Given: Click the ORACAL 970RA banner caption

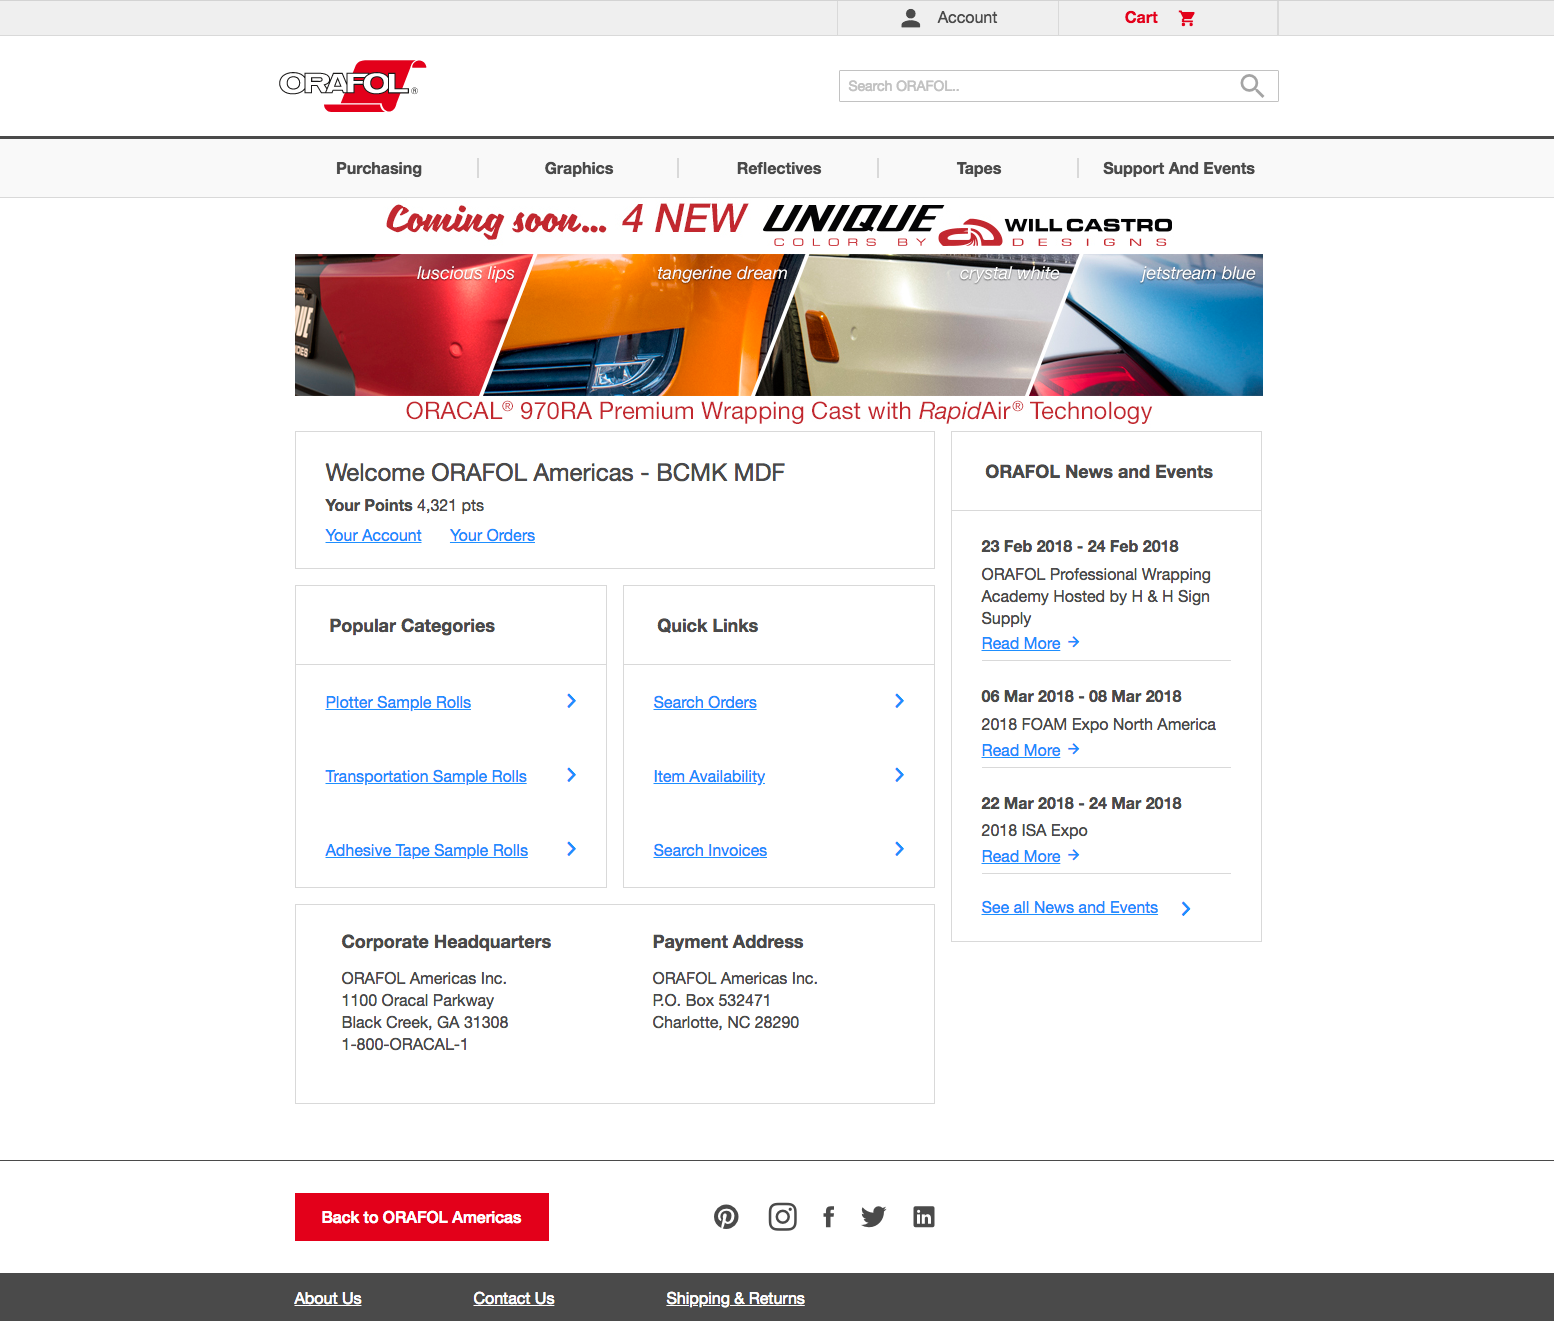Looking at the screenshot, I should [779, 411].
